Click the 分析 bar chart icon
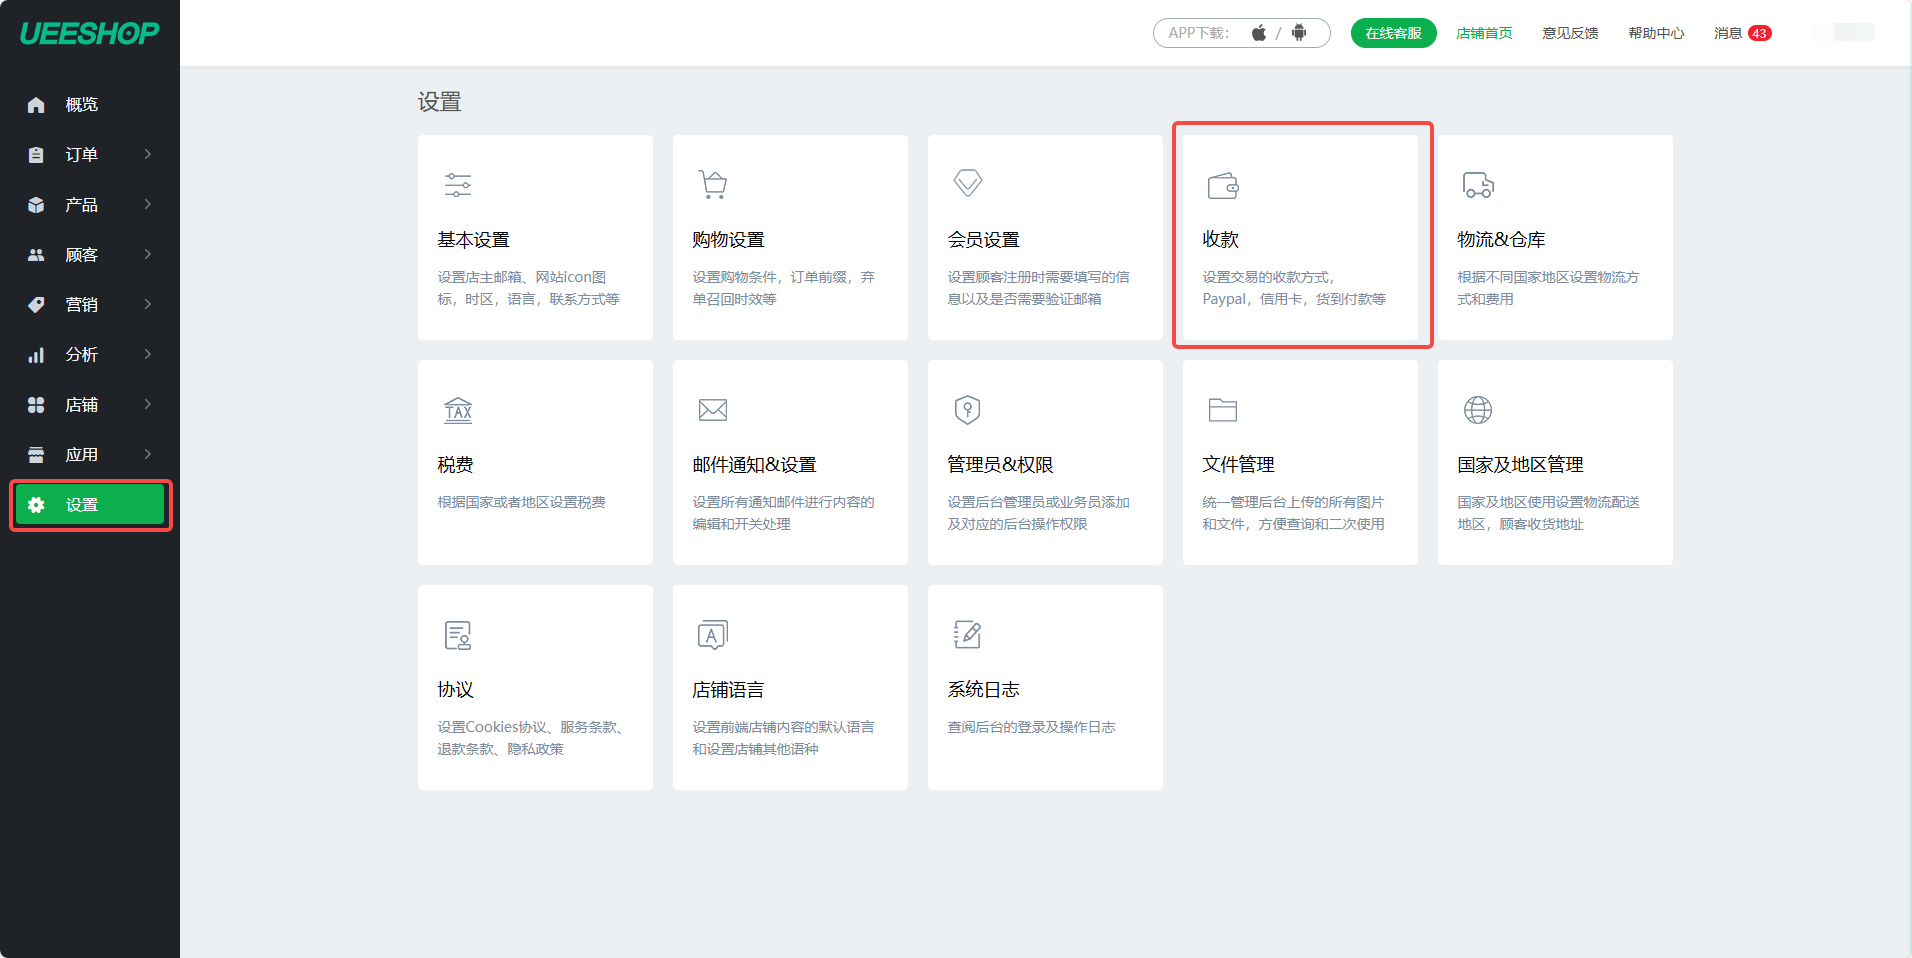The image size is (1912, 958). (36, 355)
